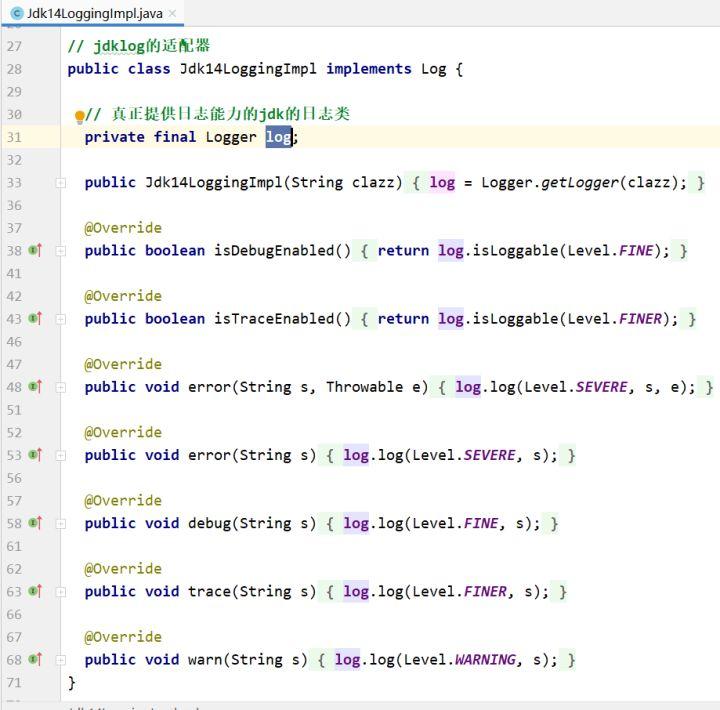Image resolution: width=720 pixels, height=710 pixels.
Task: Expand fold marker on trace method line
Action: pyautogui.click(x=61, y=592)
